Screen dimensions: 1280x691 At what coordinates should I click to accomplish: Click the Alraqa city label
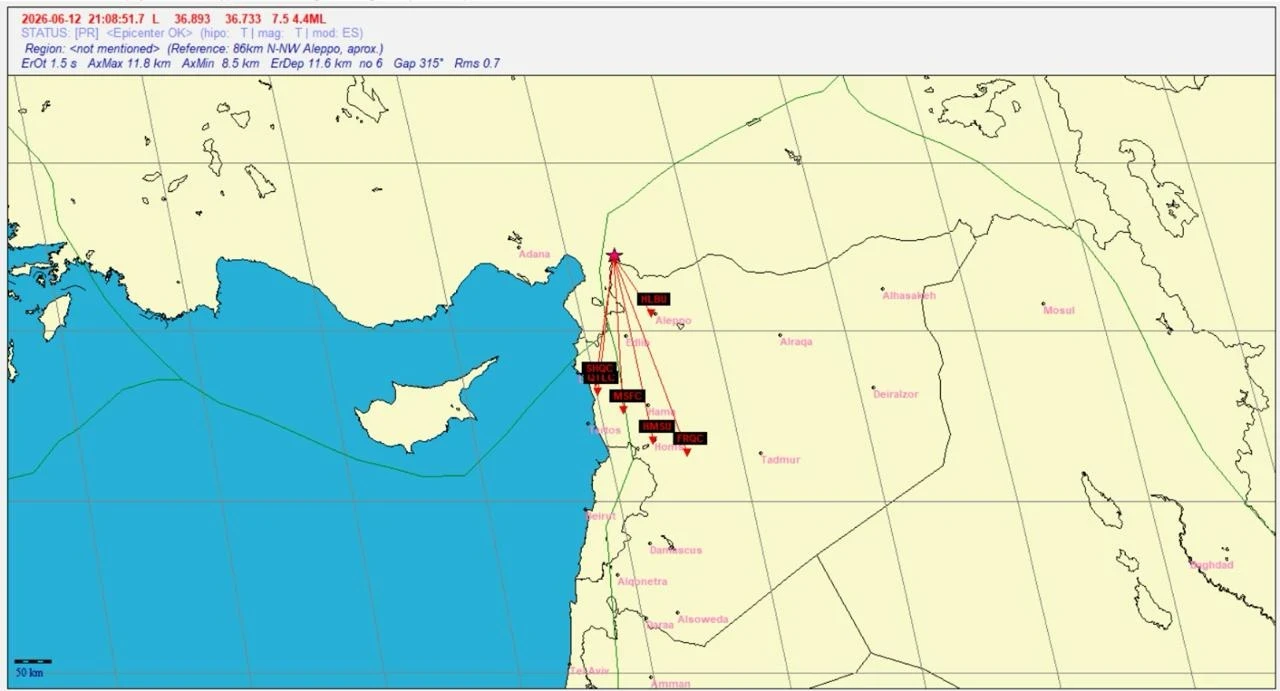pyautogui.click(x=796, y=342)
